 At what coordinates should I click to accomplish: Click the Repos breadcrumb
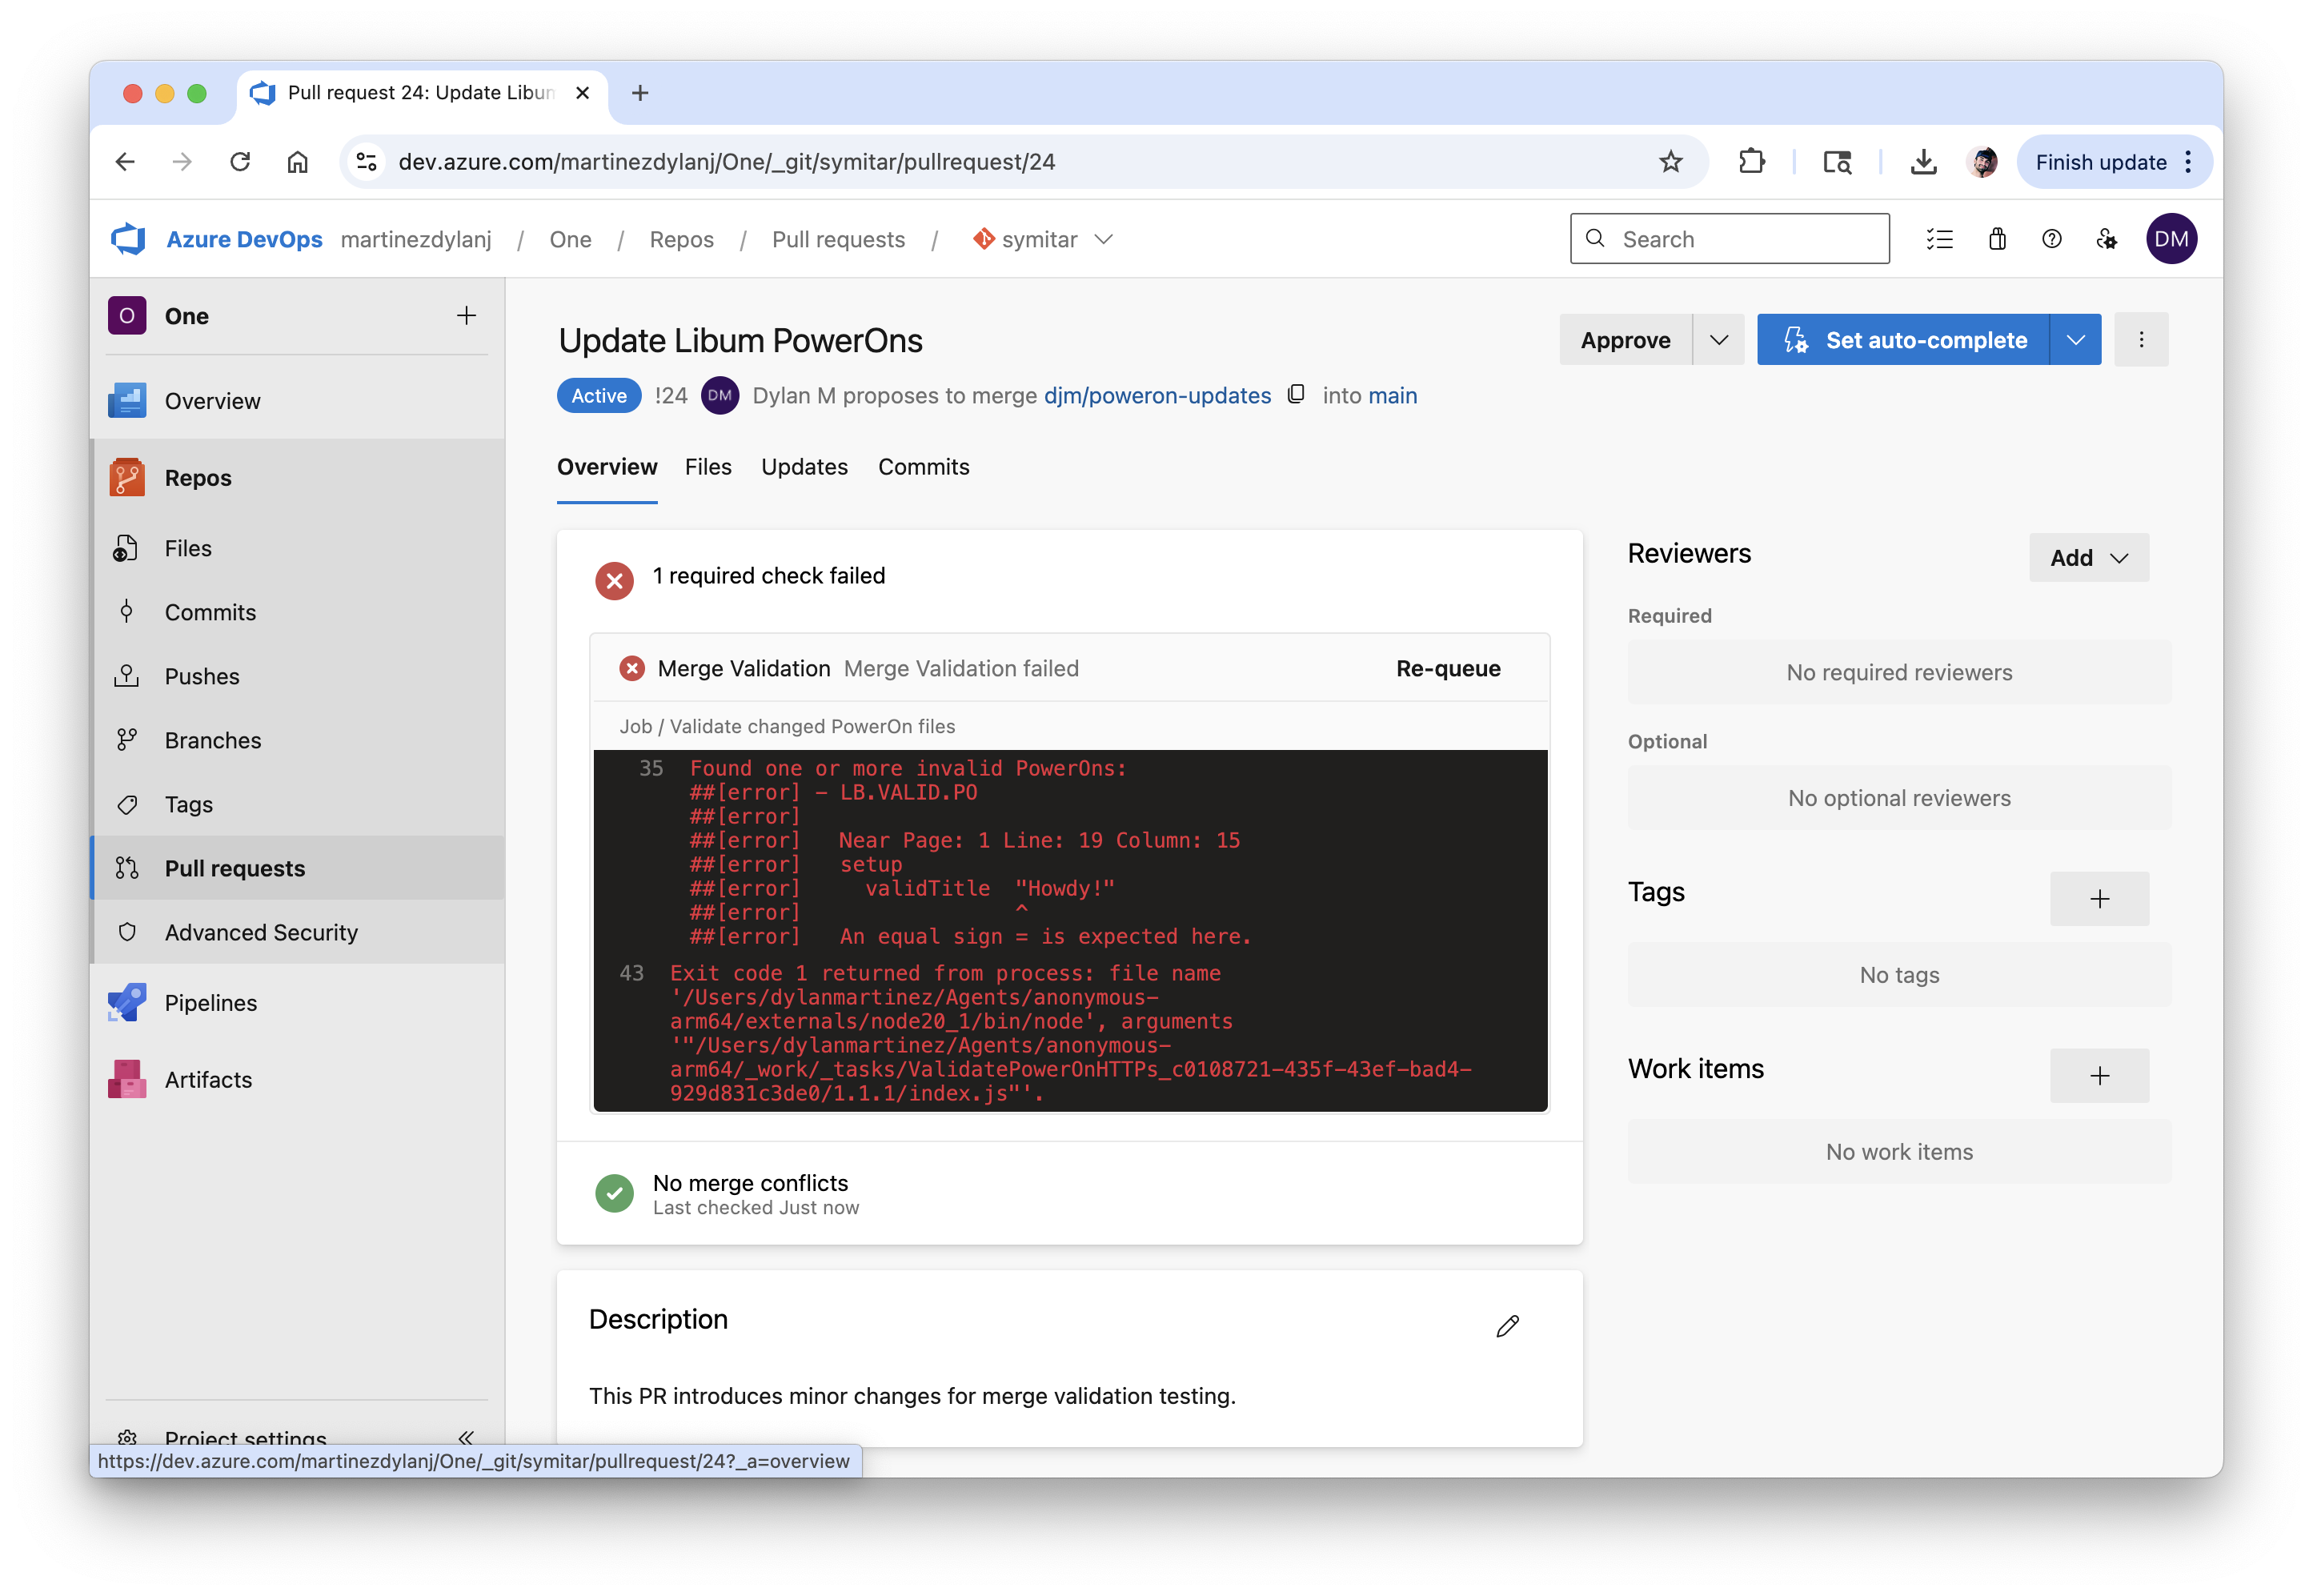coord(681,240)
